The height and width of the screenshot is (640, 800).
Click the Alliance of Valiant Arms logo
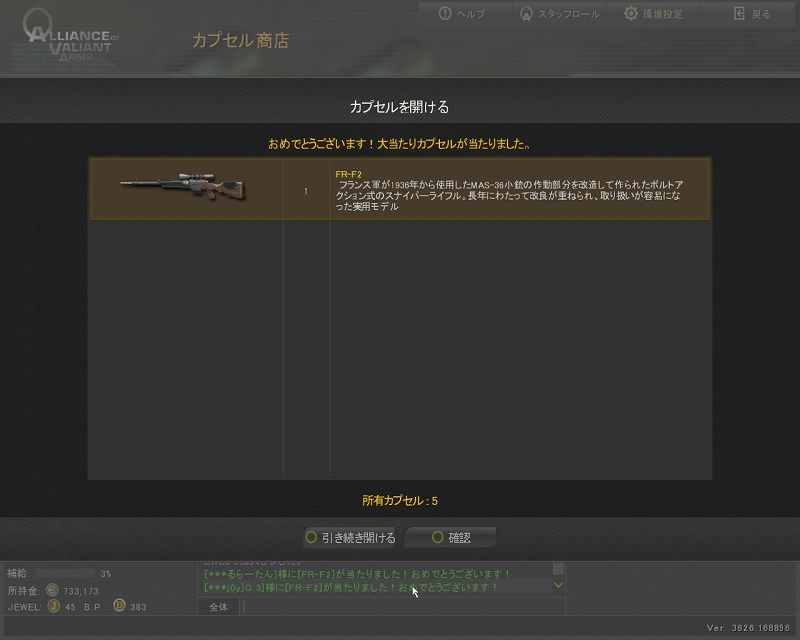(x=69, y=37)
